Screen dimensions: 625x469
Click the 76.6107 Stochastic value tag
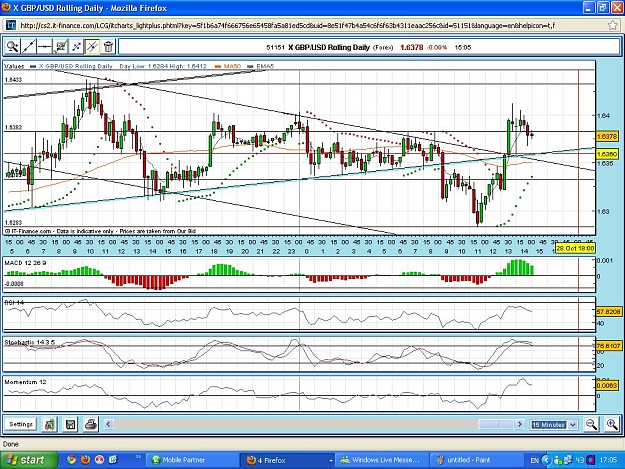(x=608, y=346)
